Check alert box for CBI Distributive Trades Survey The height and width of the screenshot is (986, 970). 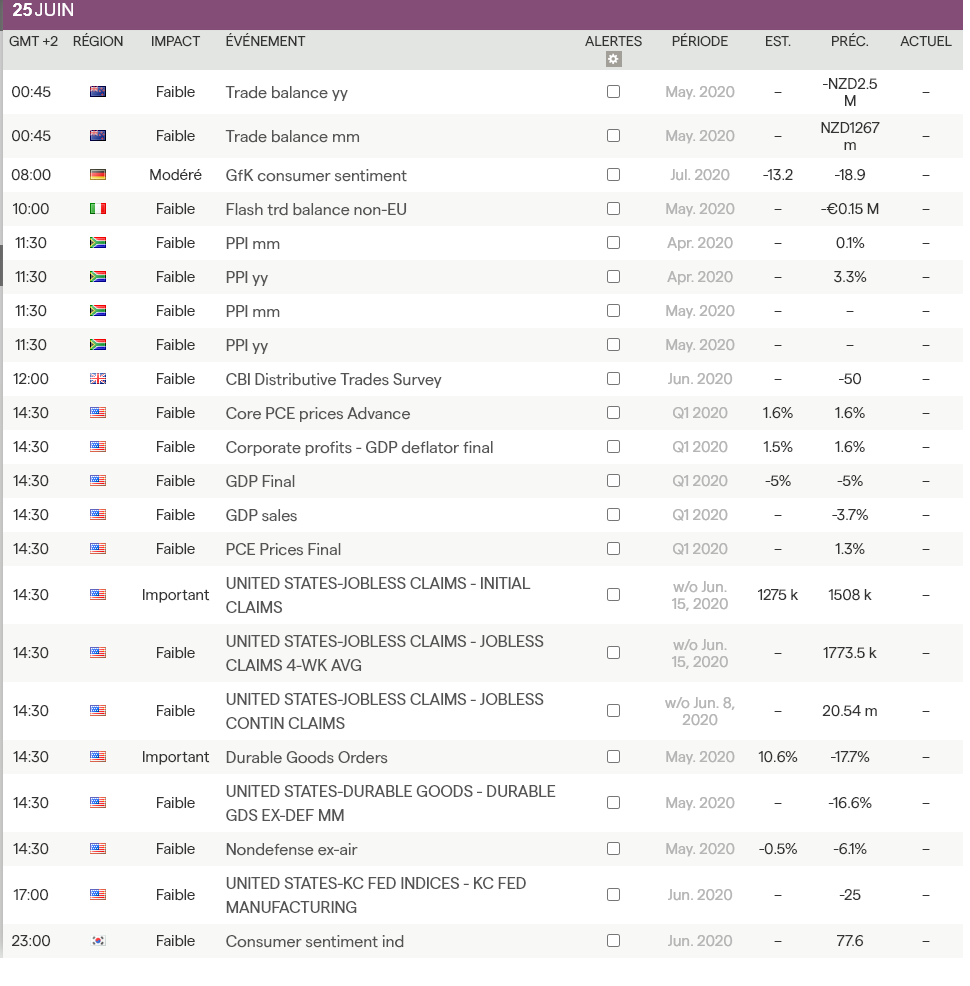click(614, 379)
